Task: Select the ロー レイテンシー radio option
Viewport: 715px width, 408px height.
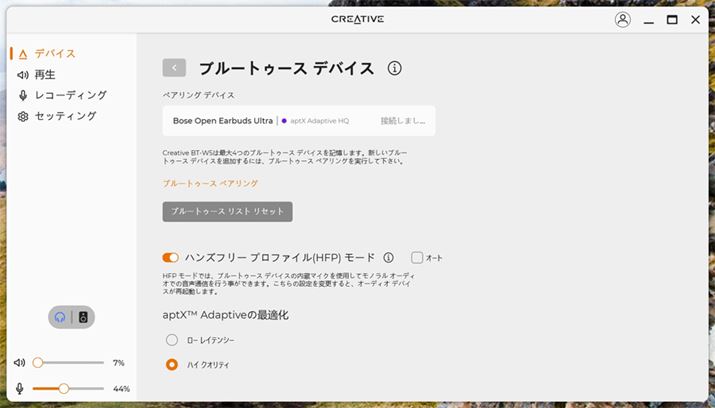Action: pos(172,340)
